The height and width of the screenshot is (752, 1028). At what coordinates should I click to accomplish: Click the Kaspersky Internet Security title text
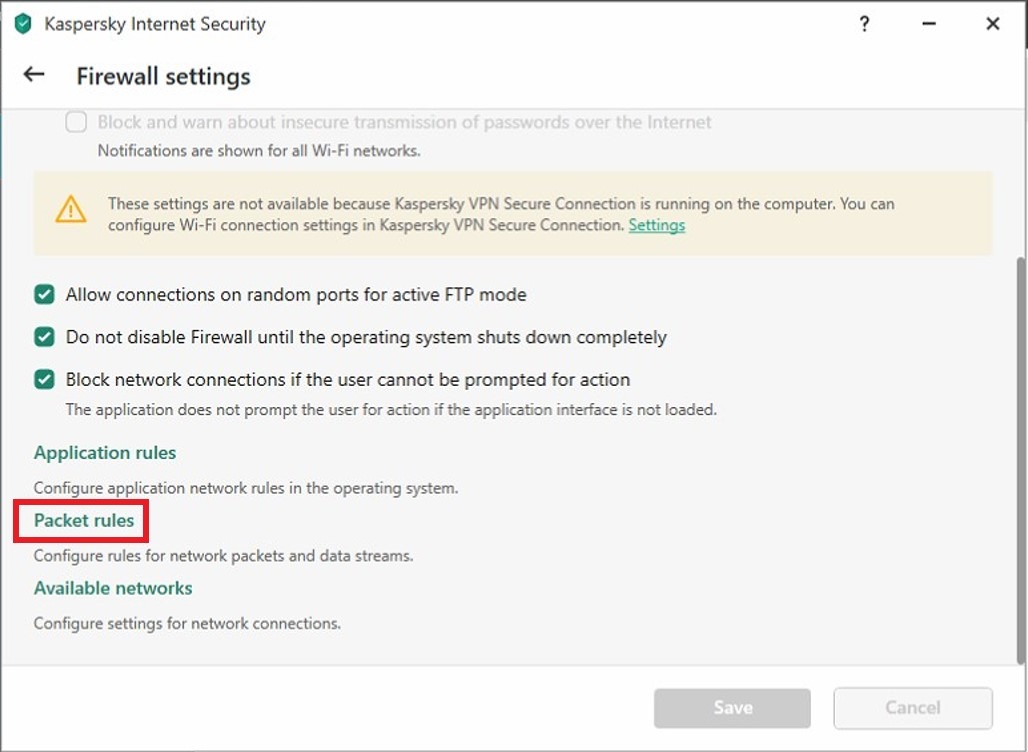(155, 24)
